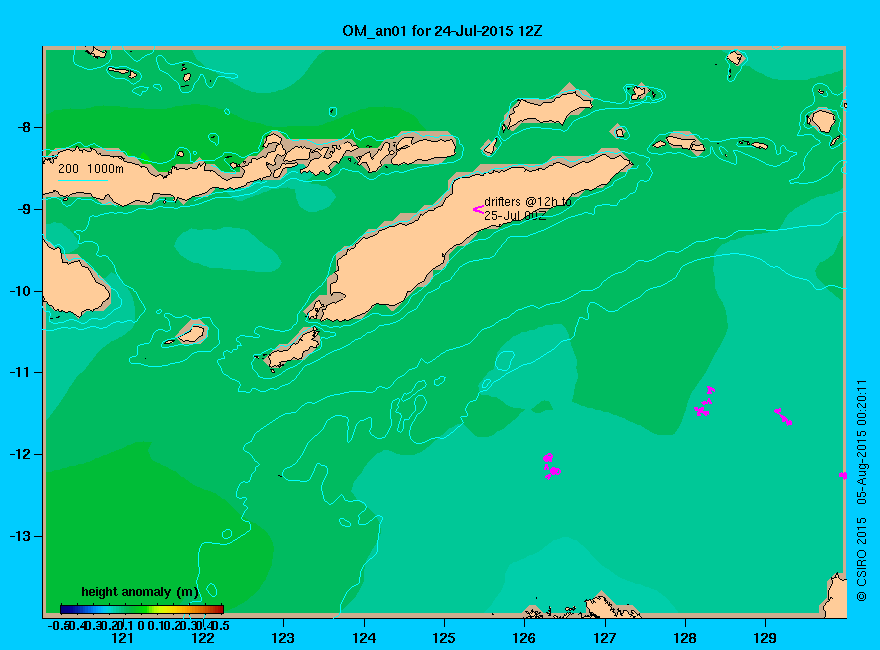Click the "-0.5" label of the color bar
880x650 pixels.
coord(58,625)
